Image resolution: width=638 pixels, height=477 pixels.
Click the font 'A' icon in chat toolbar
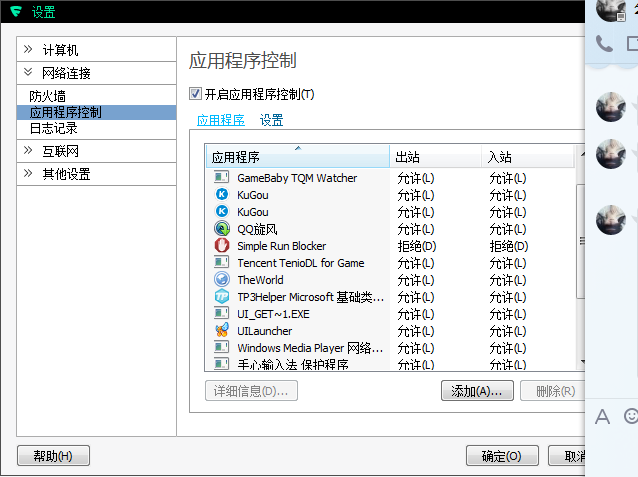pyautogui.click(x=602, y=417)
